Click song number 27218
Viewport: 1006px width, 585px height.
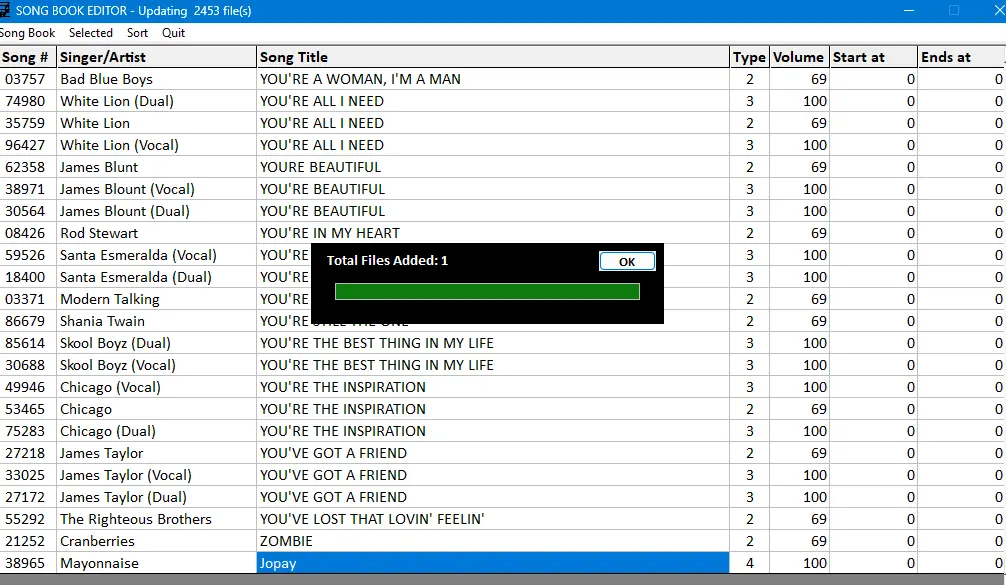[x=28, y=453]
